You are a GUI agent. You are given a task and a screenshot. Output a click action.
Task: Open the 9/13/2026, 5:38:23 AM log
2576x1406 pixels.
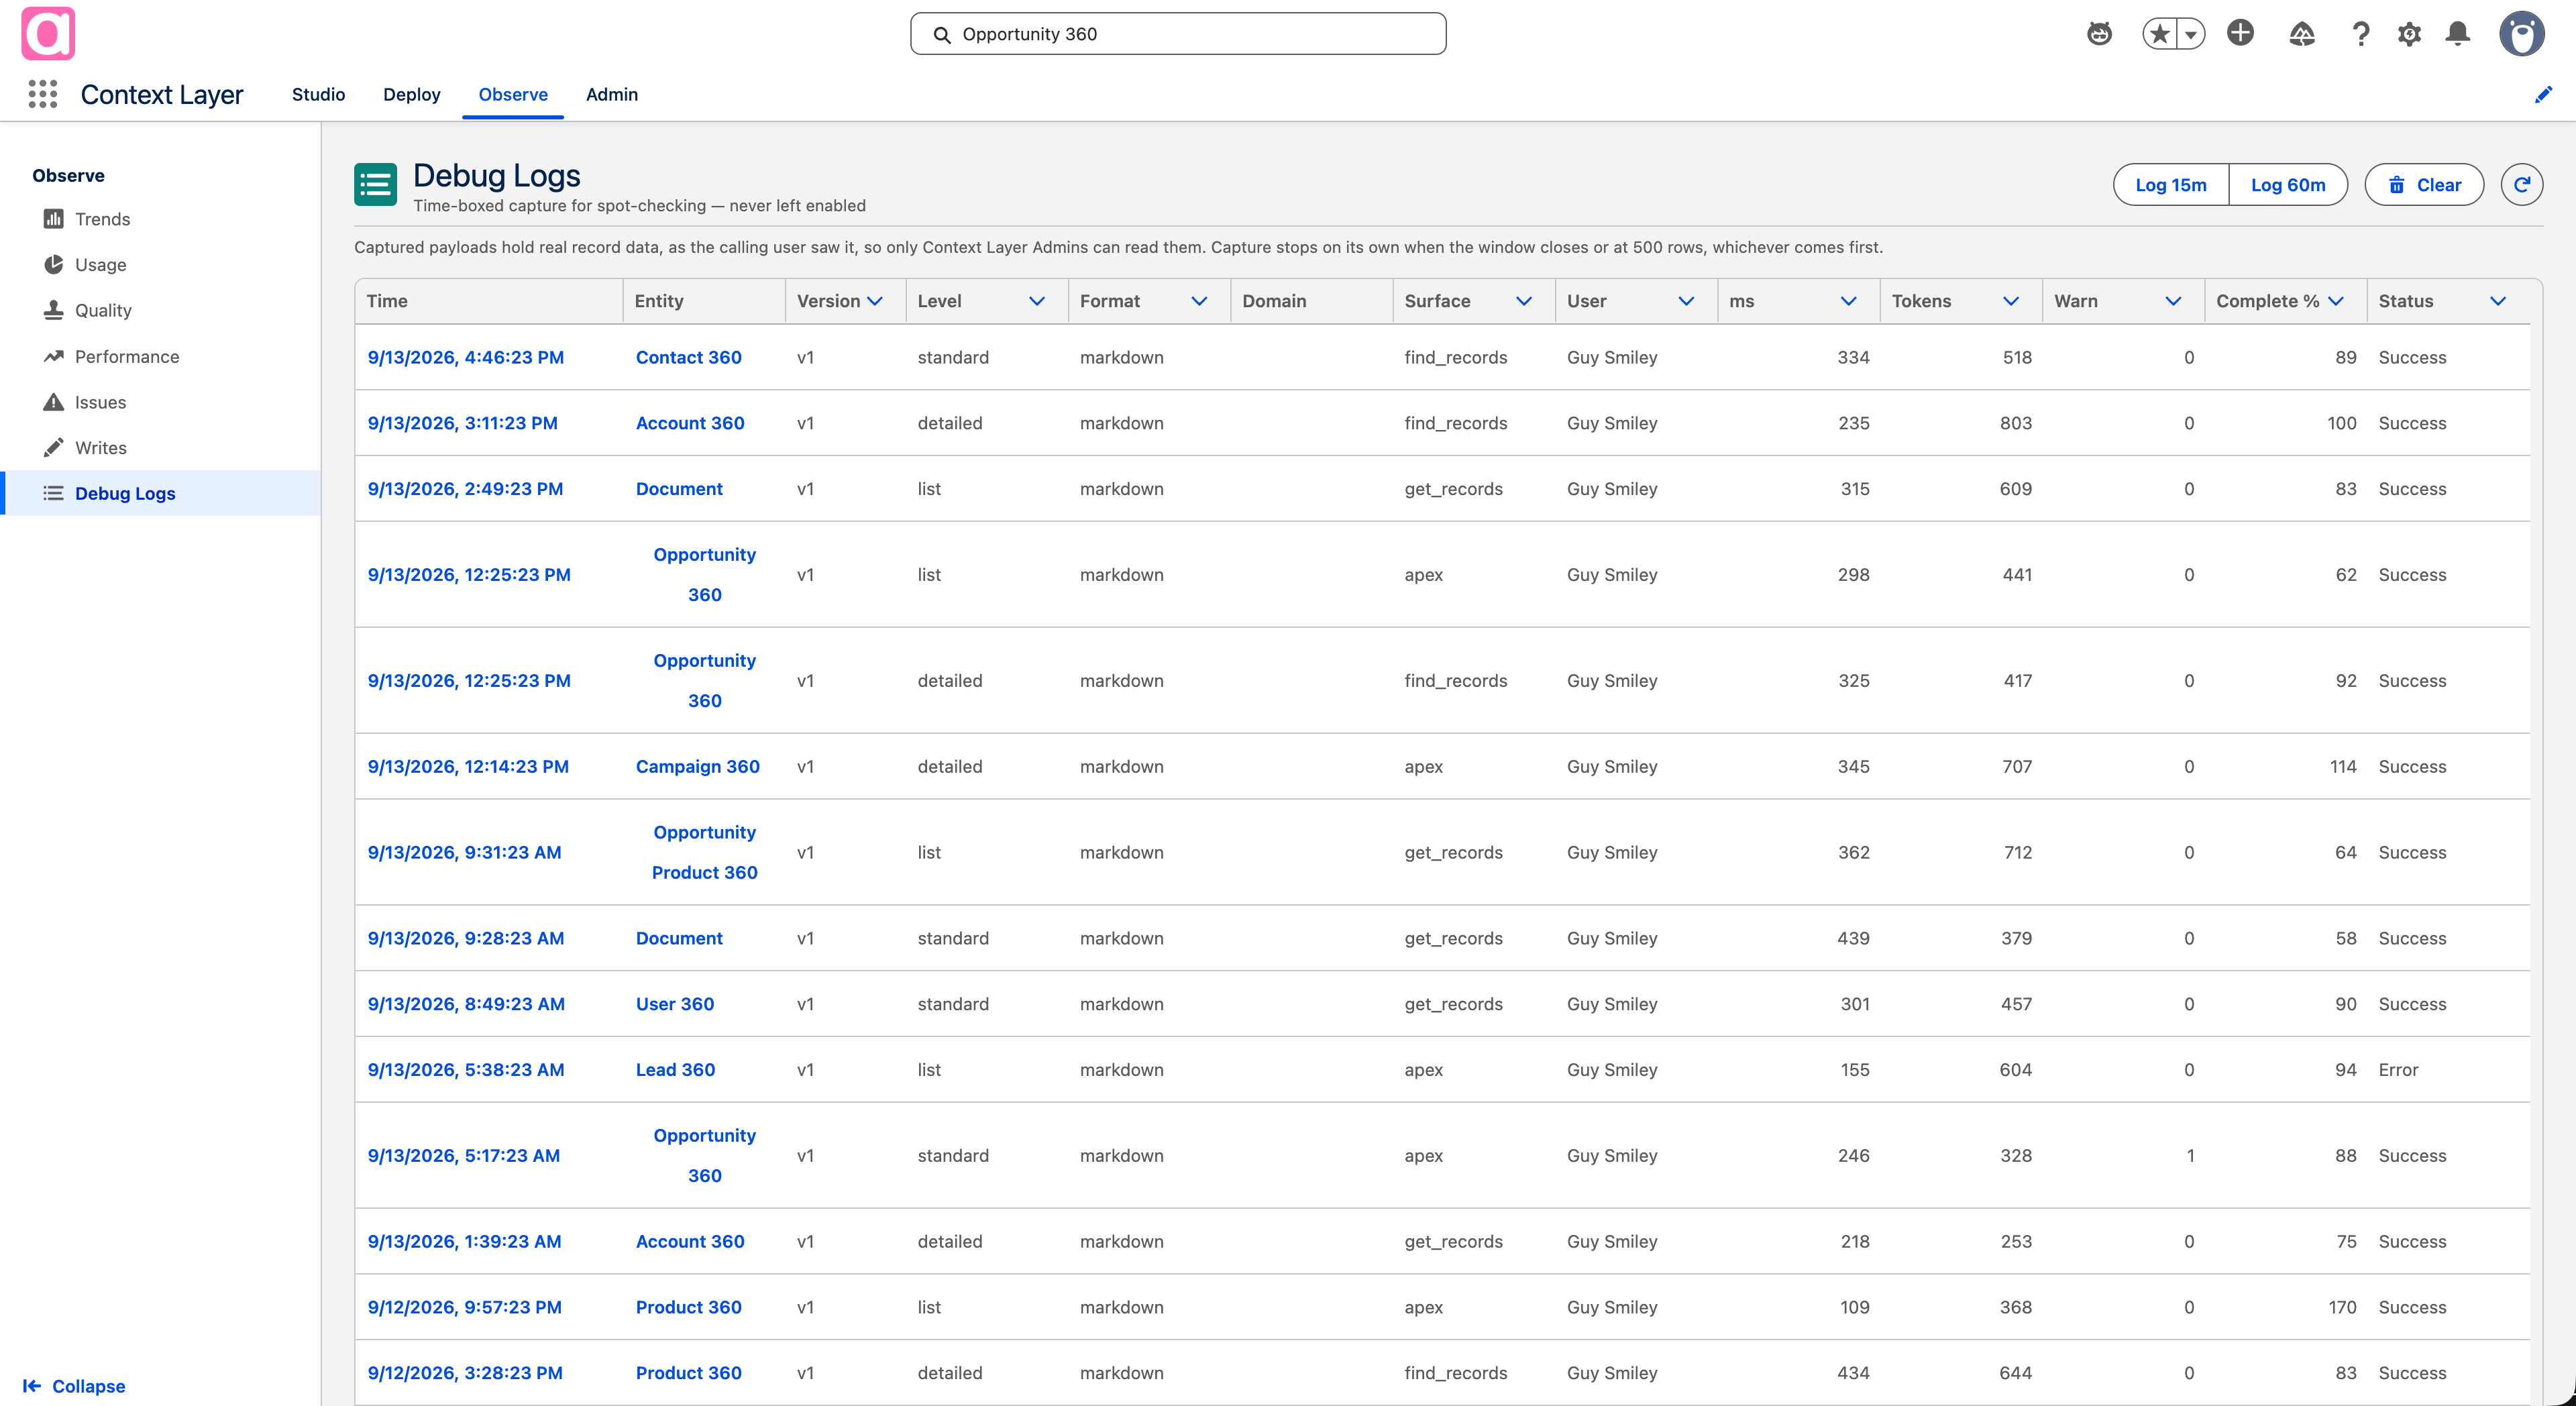(x=465, y=1069)
